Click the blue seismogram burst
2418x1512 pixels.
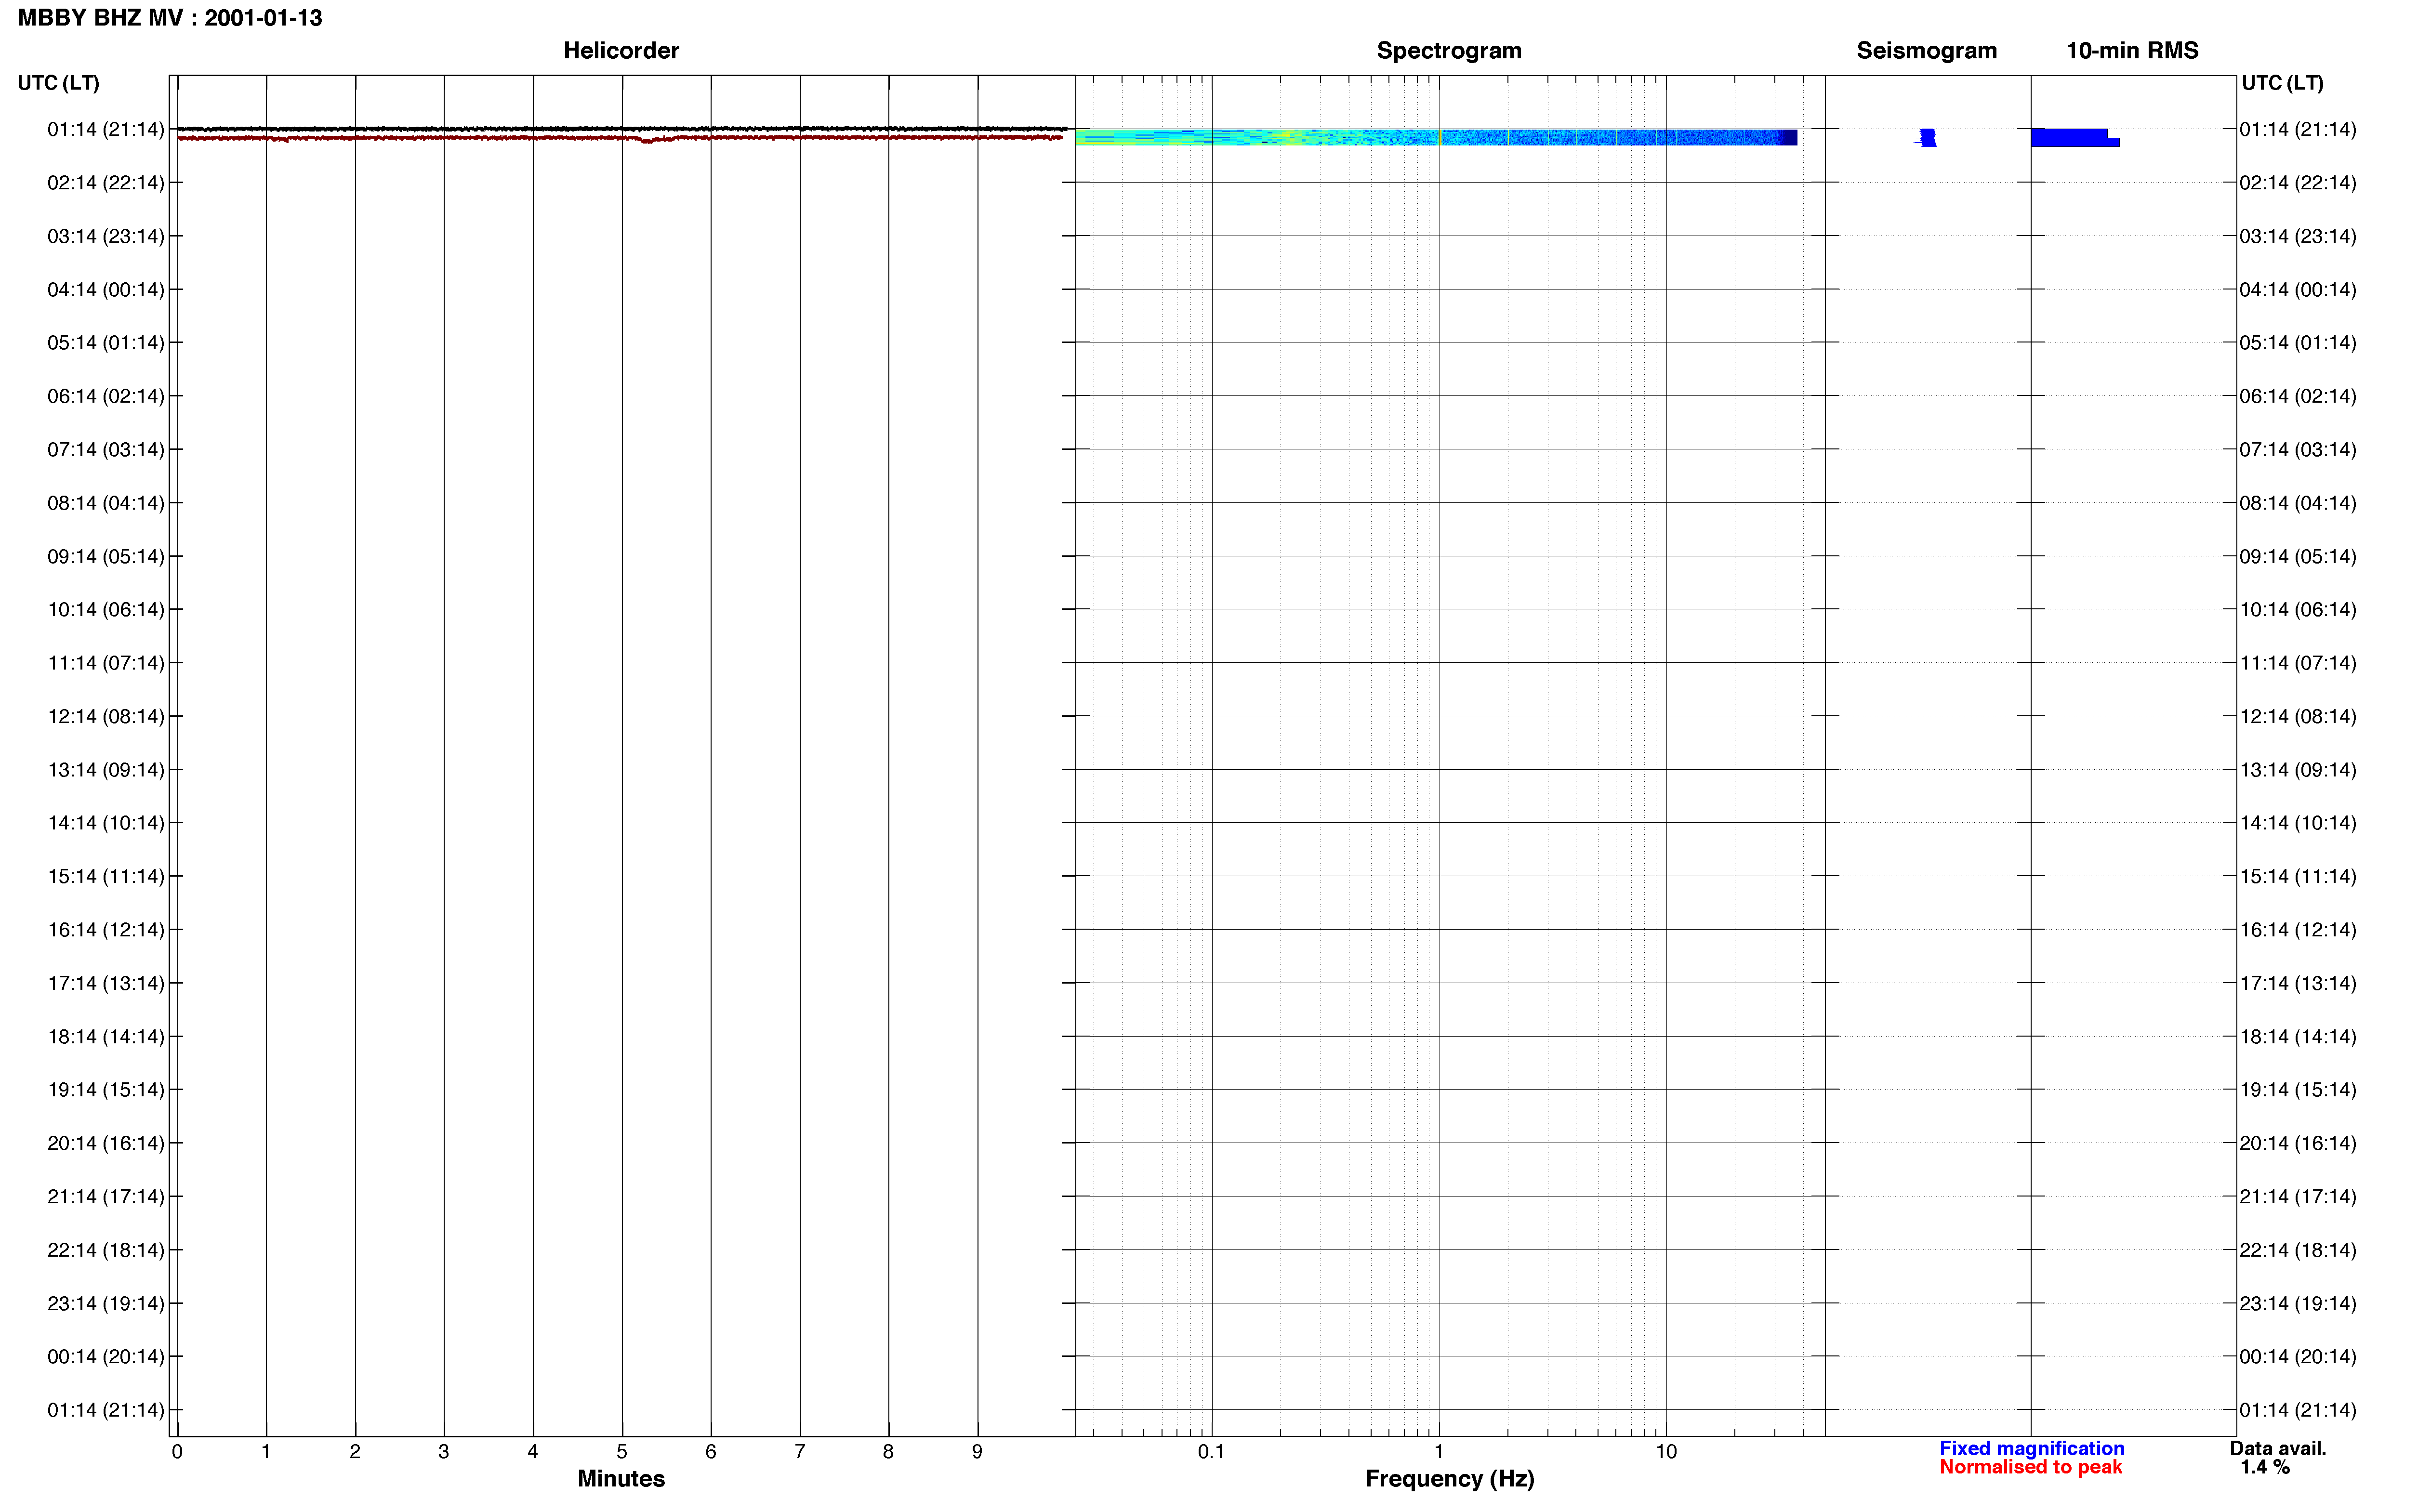(x=1926, y=138)
